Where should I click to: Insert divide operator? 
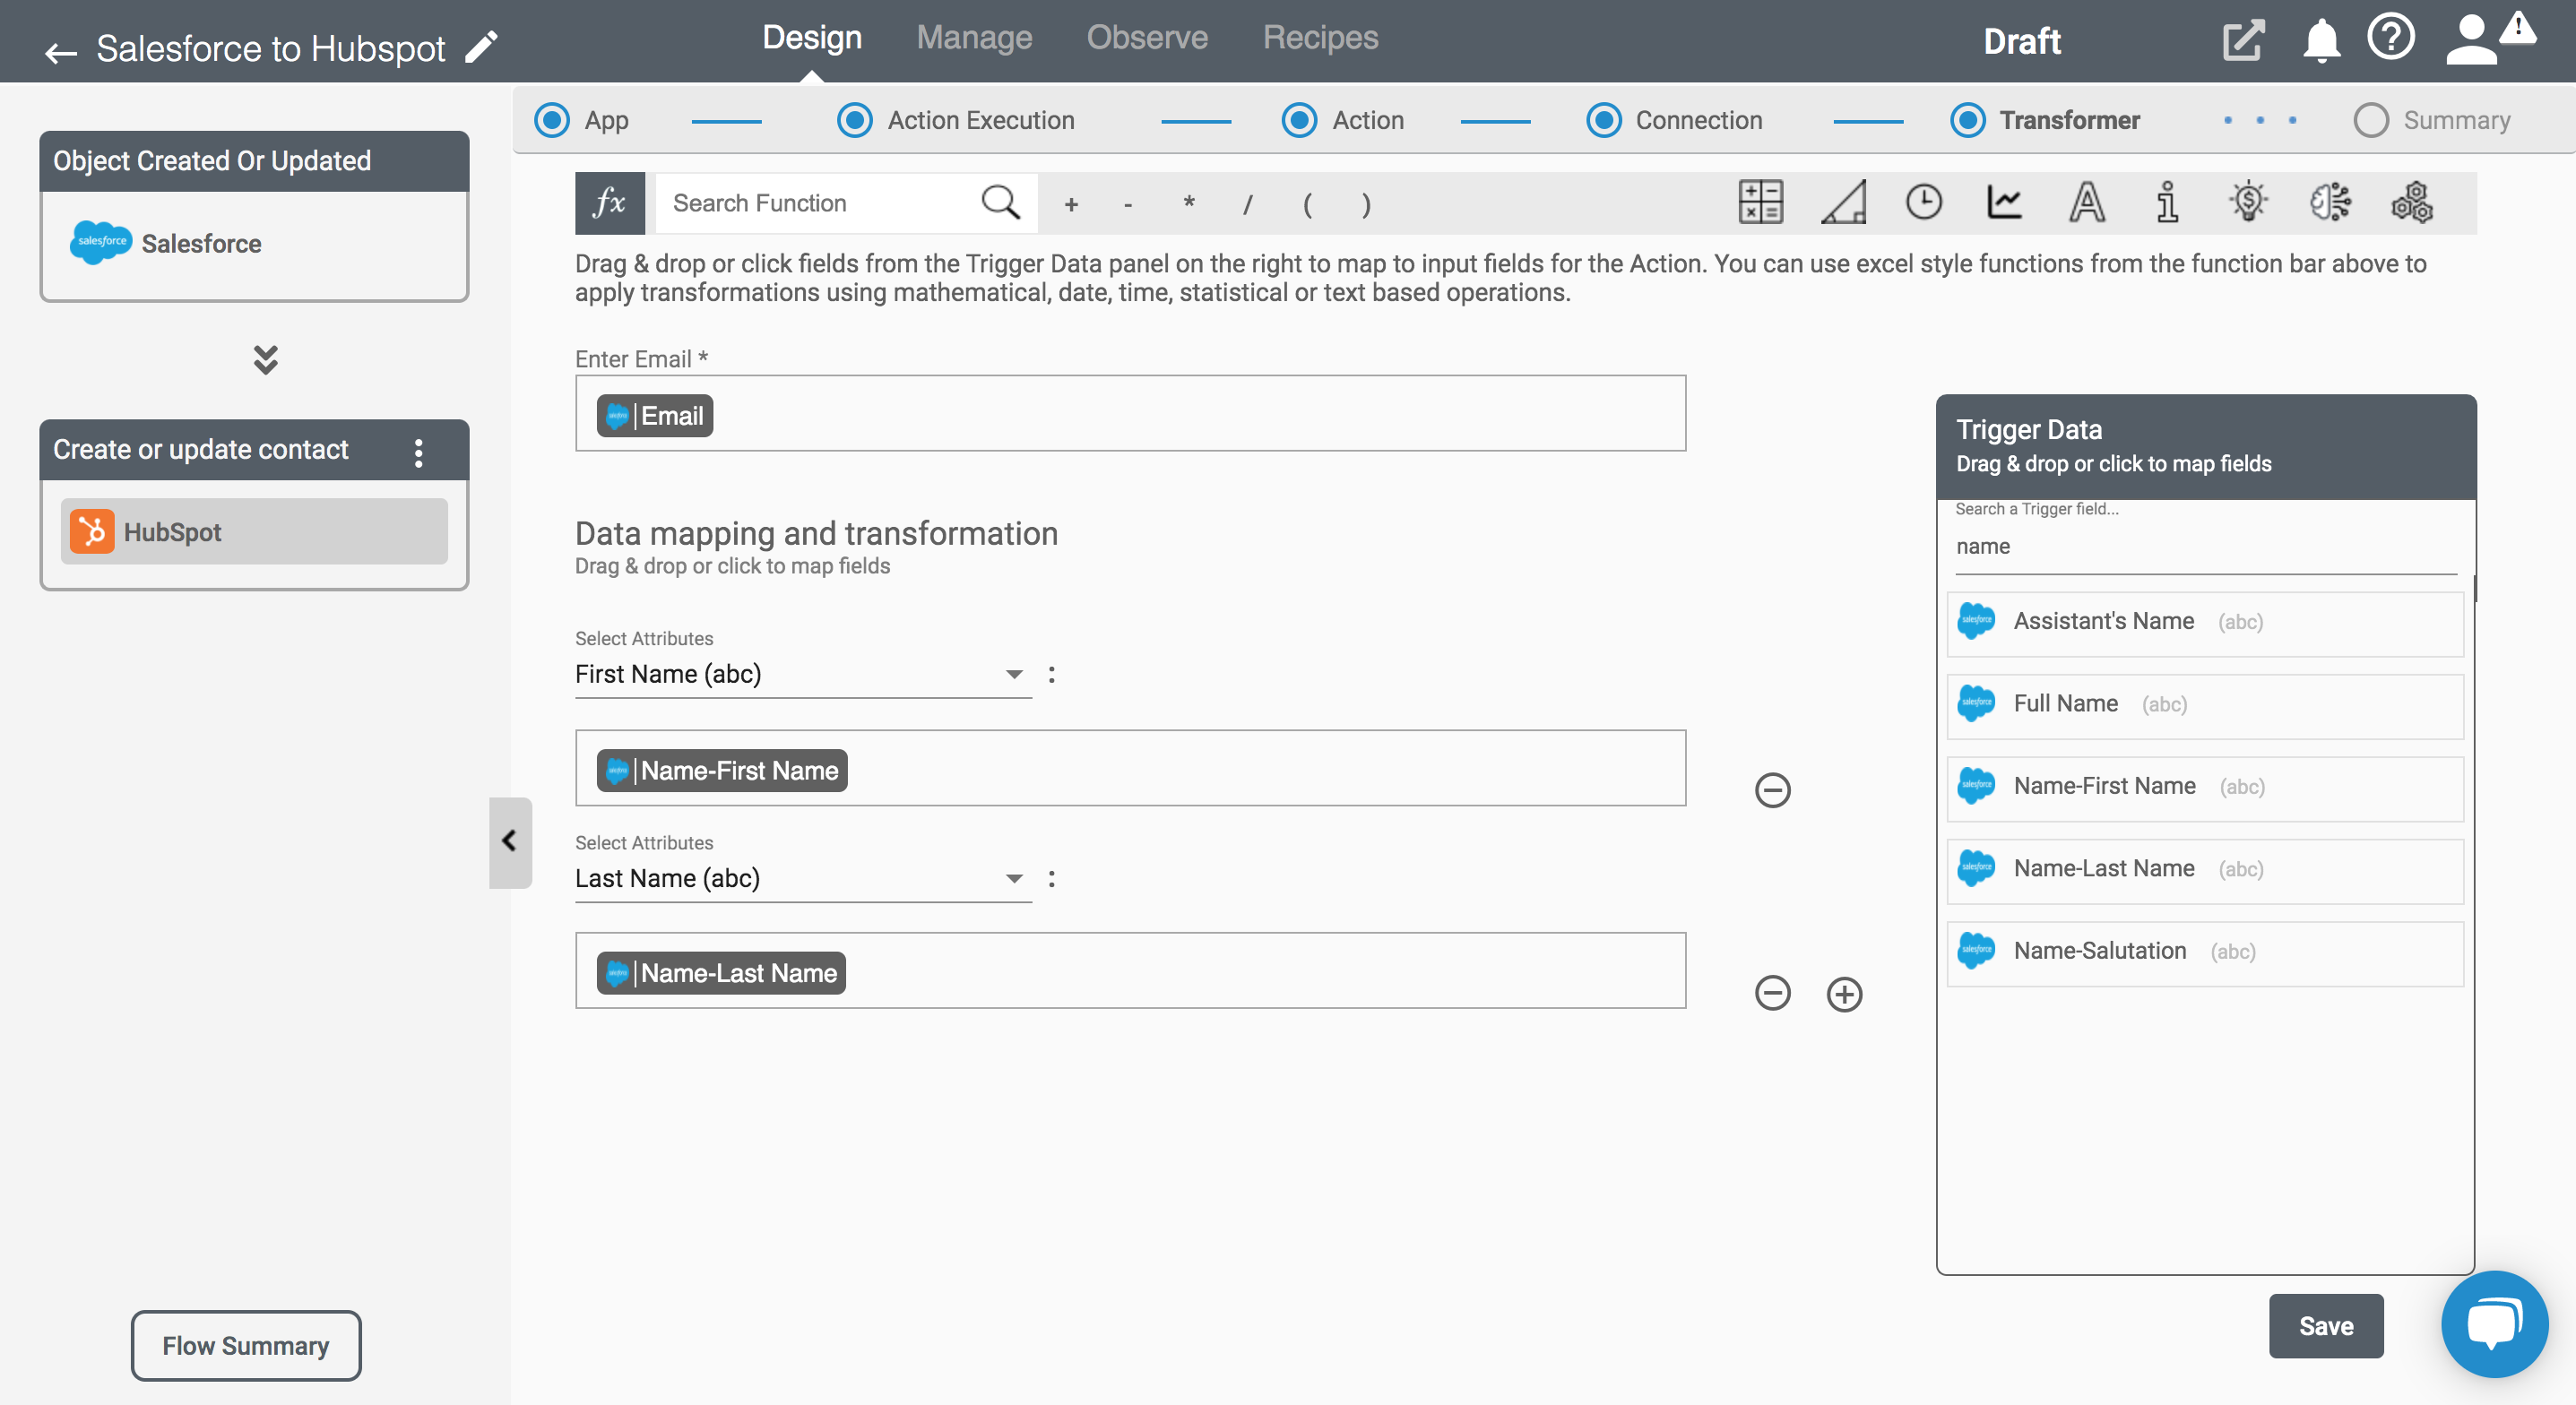coord(1247,204)
